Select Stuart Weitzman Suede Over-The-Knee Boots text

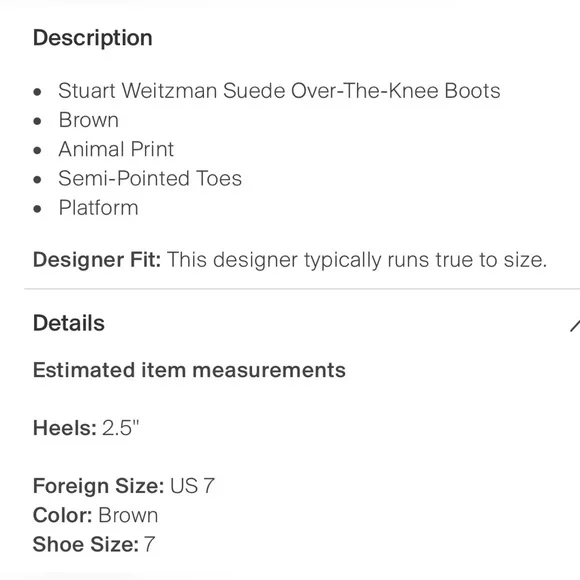tap(279, 91)
